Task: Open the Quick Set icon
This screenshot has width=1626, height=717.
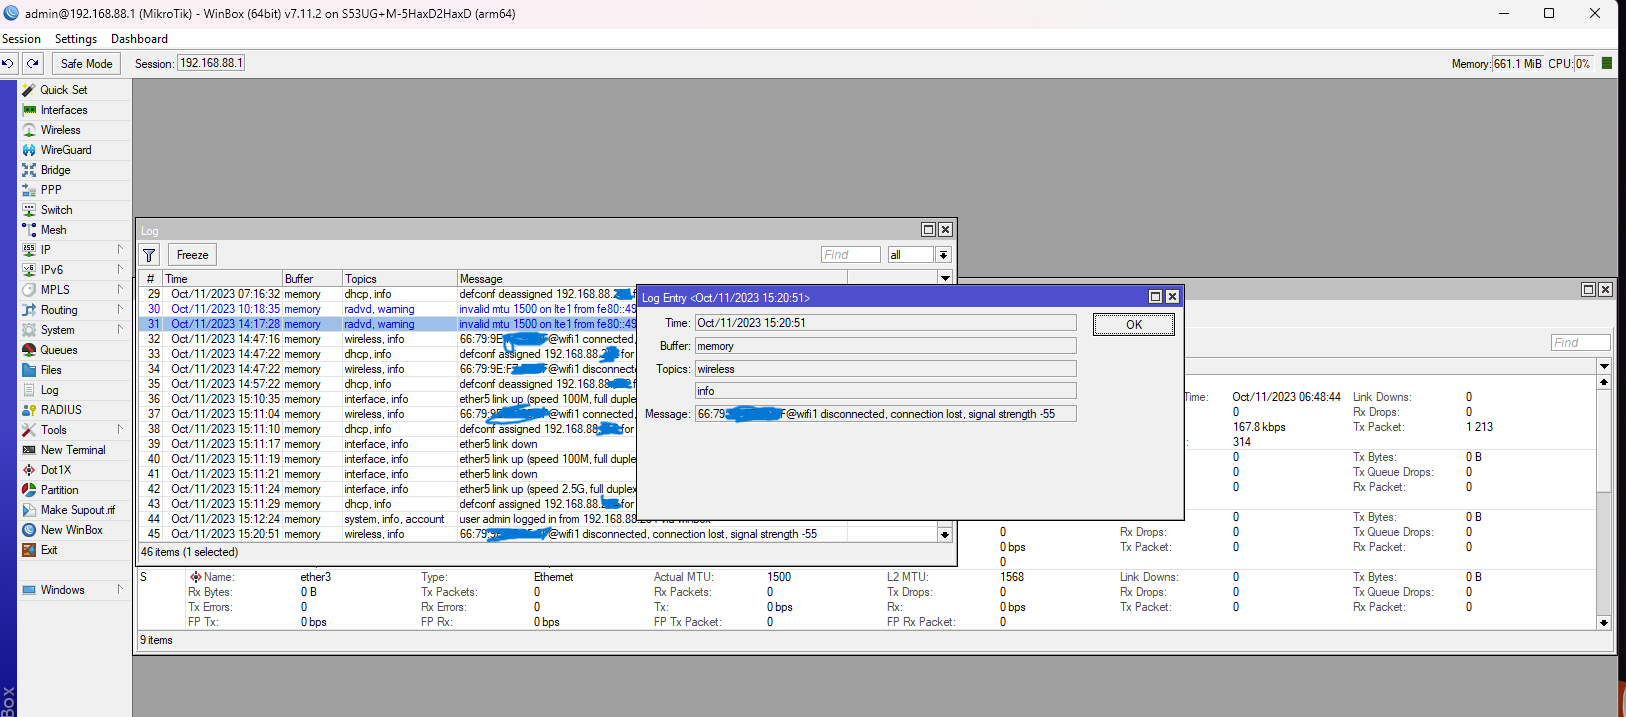Action: 29,90
